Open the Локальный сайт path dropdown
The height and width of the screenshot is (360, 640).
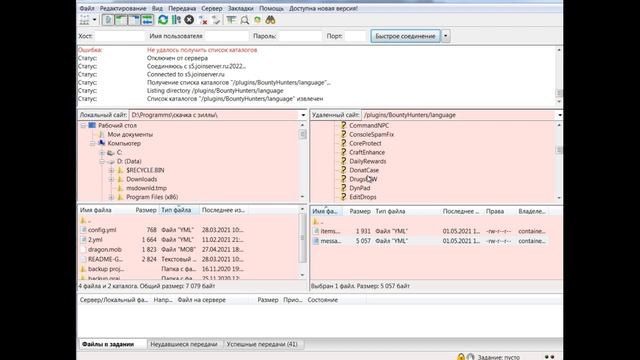pyautogui.click(x=303, y=115)
